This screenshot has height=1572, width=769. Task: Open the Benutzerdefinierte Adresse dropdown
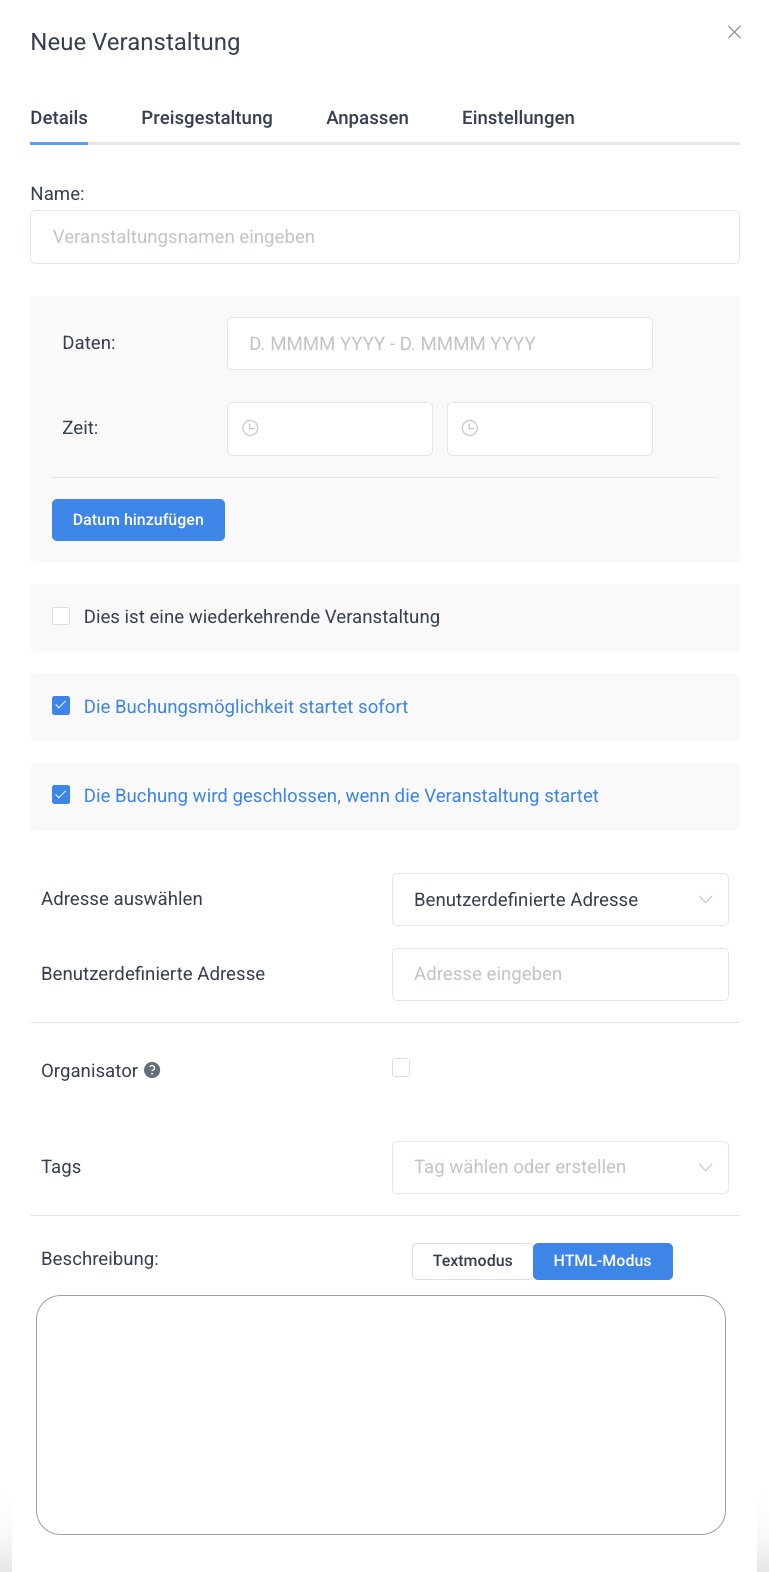point(560,899)
